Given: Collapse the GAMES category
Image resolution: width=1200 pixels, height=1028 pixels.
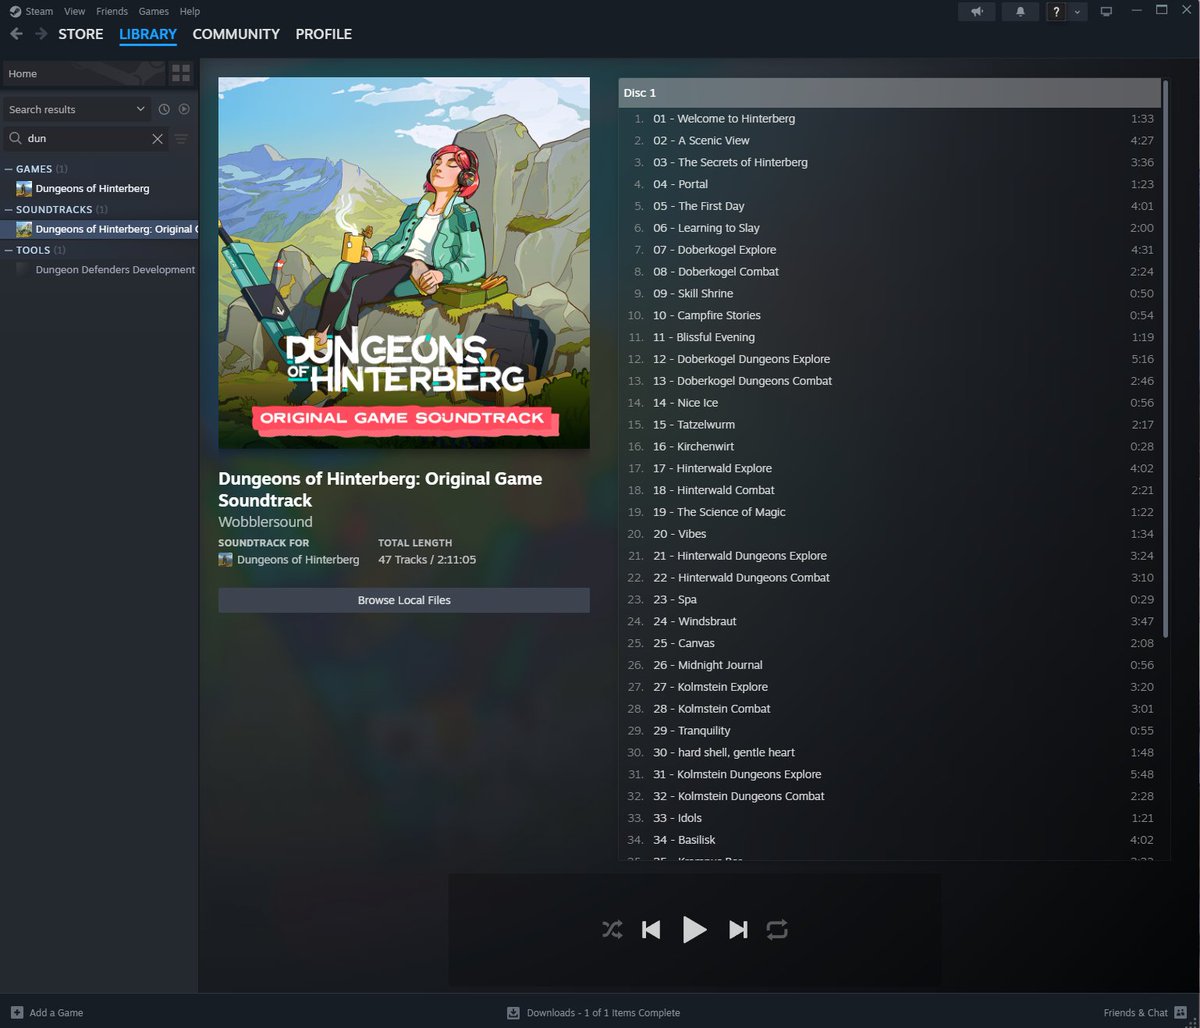Looking at the screenshot, I should point(36,169).
